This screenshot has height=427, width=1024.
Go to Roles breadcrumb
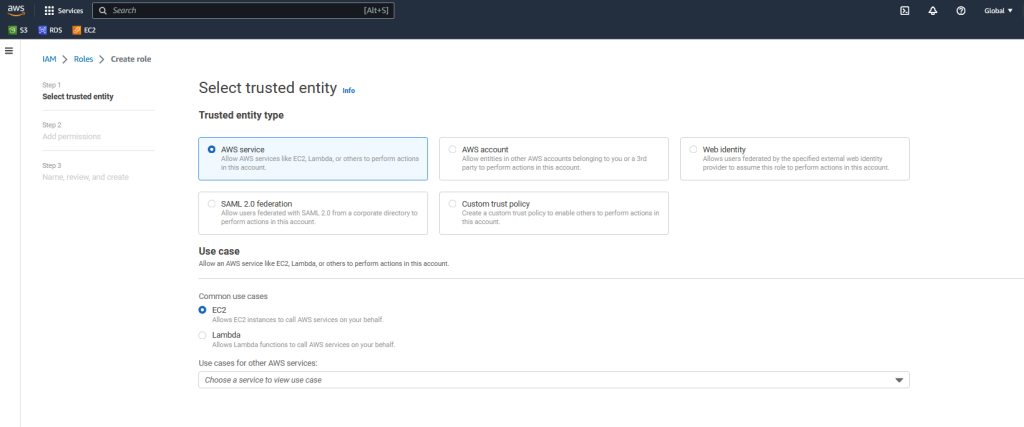(84, 59)
